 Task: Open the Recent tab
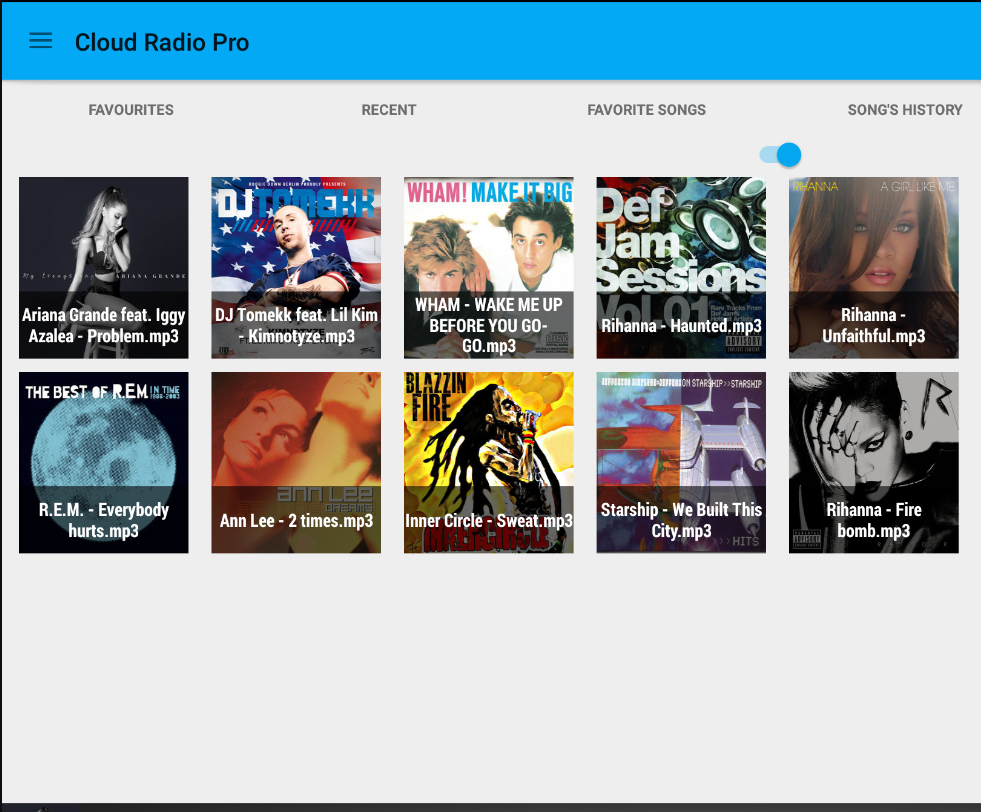[388, 110]
